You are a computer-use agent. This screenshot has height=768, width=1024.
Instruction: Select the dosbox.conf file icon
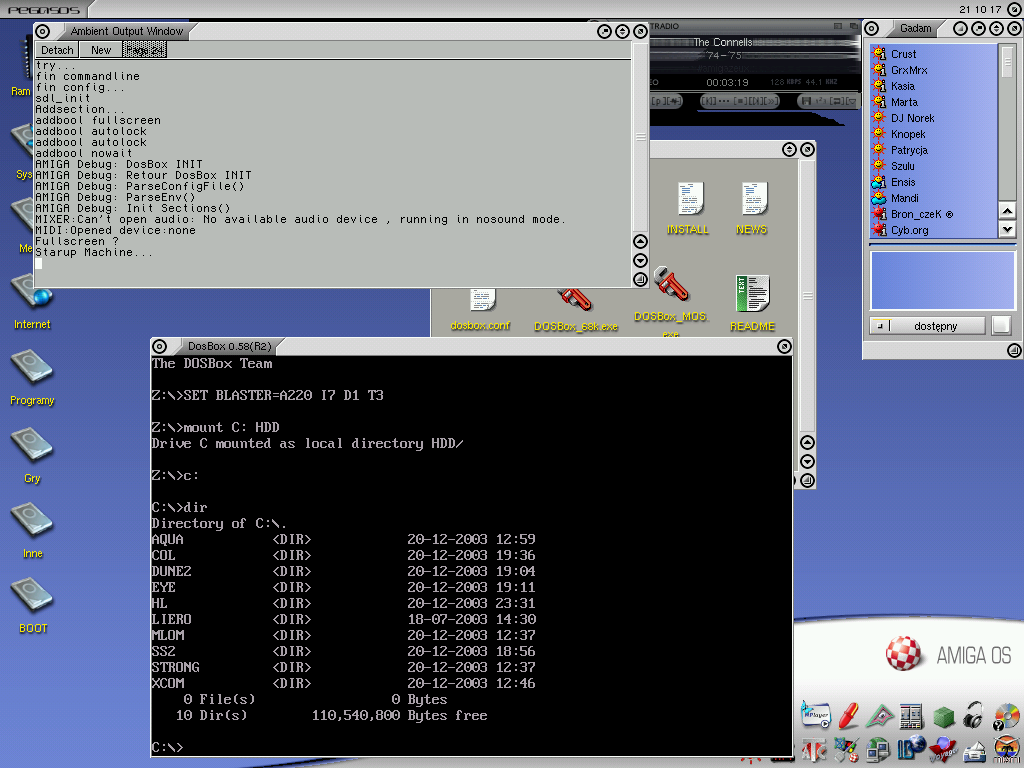[x=483, y=300]
